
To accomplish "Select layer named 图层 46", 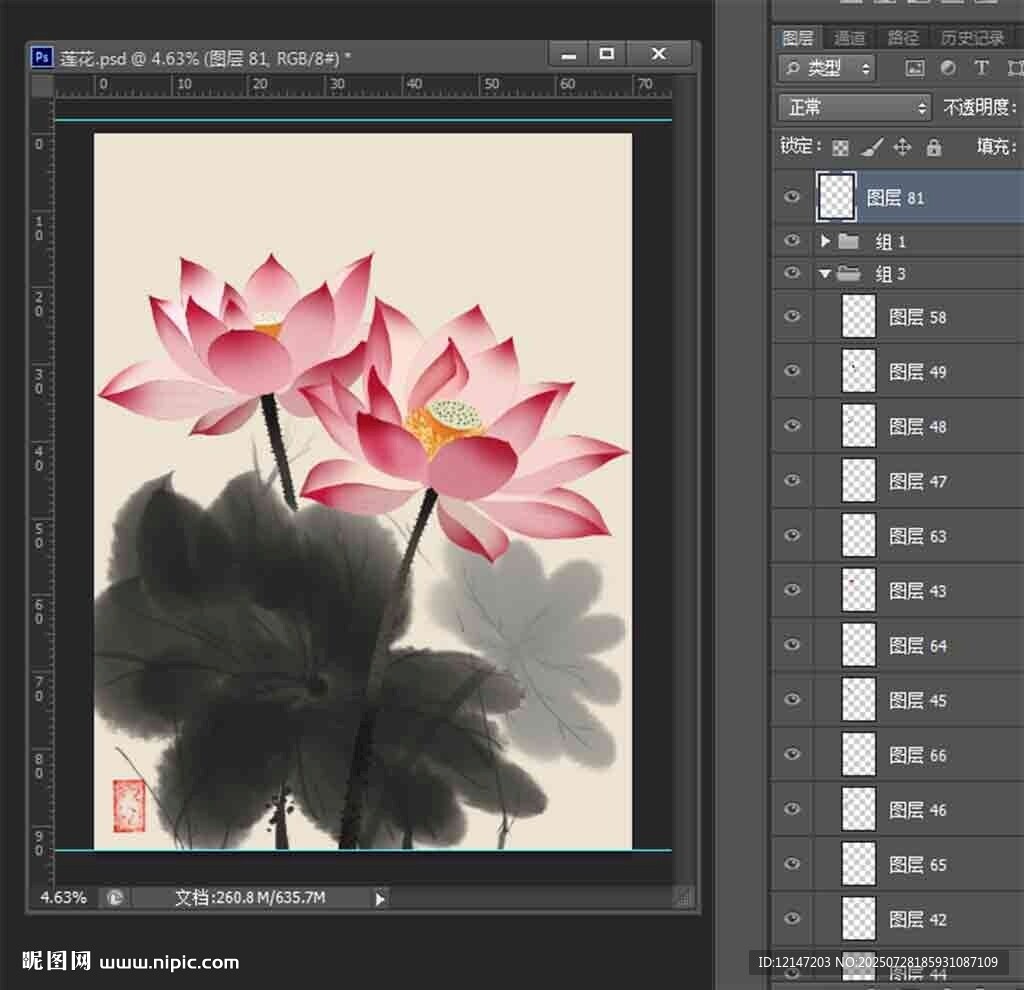I will coord(918,810).
